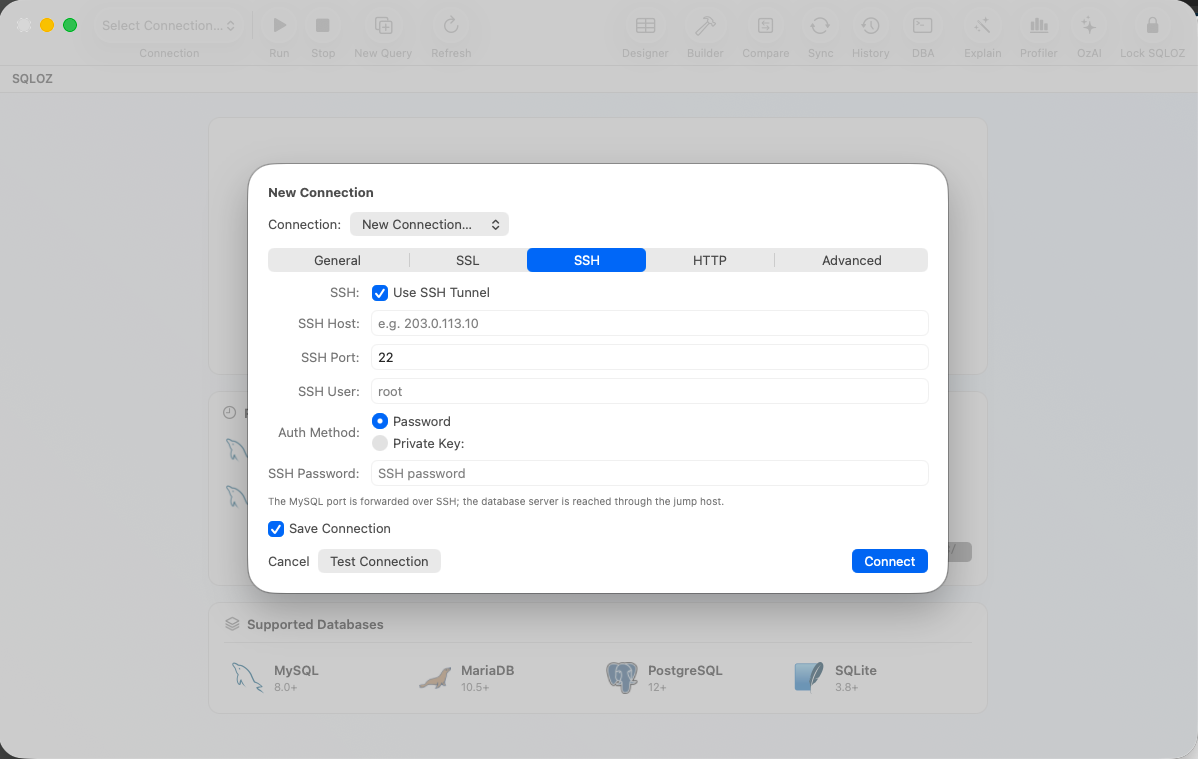Click the Stop toolbar icon

click(x=322, y=26)
